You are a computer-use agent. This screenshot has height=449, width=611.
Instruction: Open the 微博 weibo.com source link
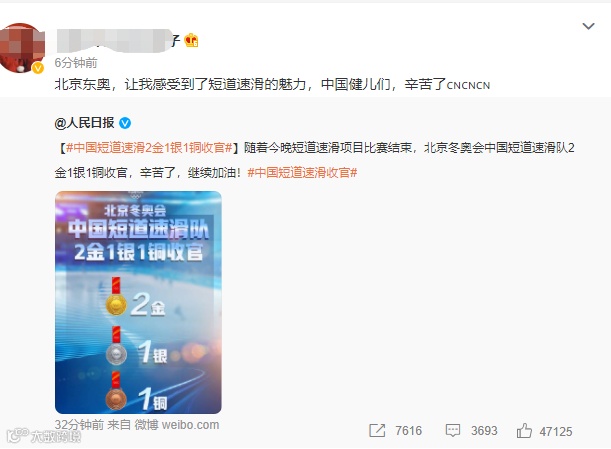point(177,424)
